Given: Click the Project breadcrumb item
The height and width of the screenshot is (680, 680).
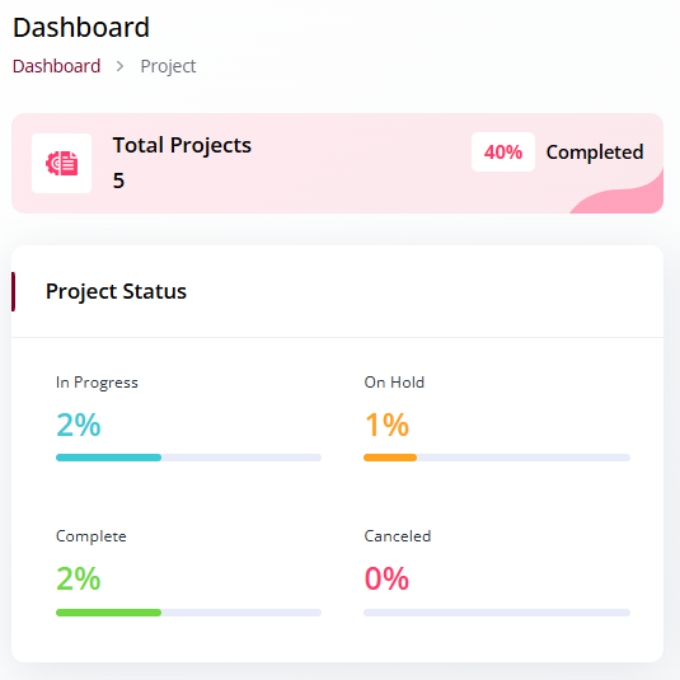Looking at the screenshot, I should (x=168, y=66).
